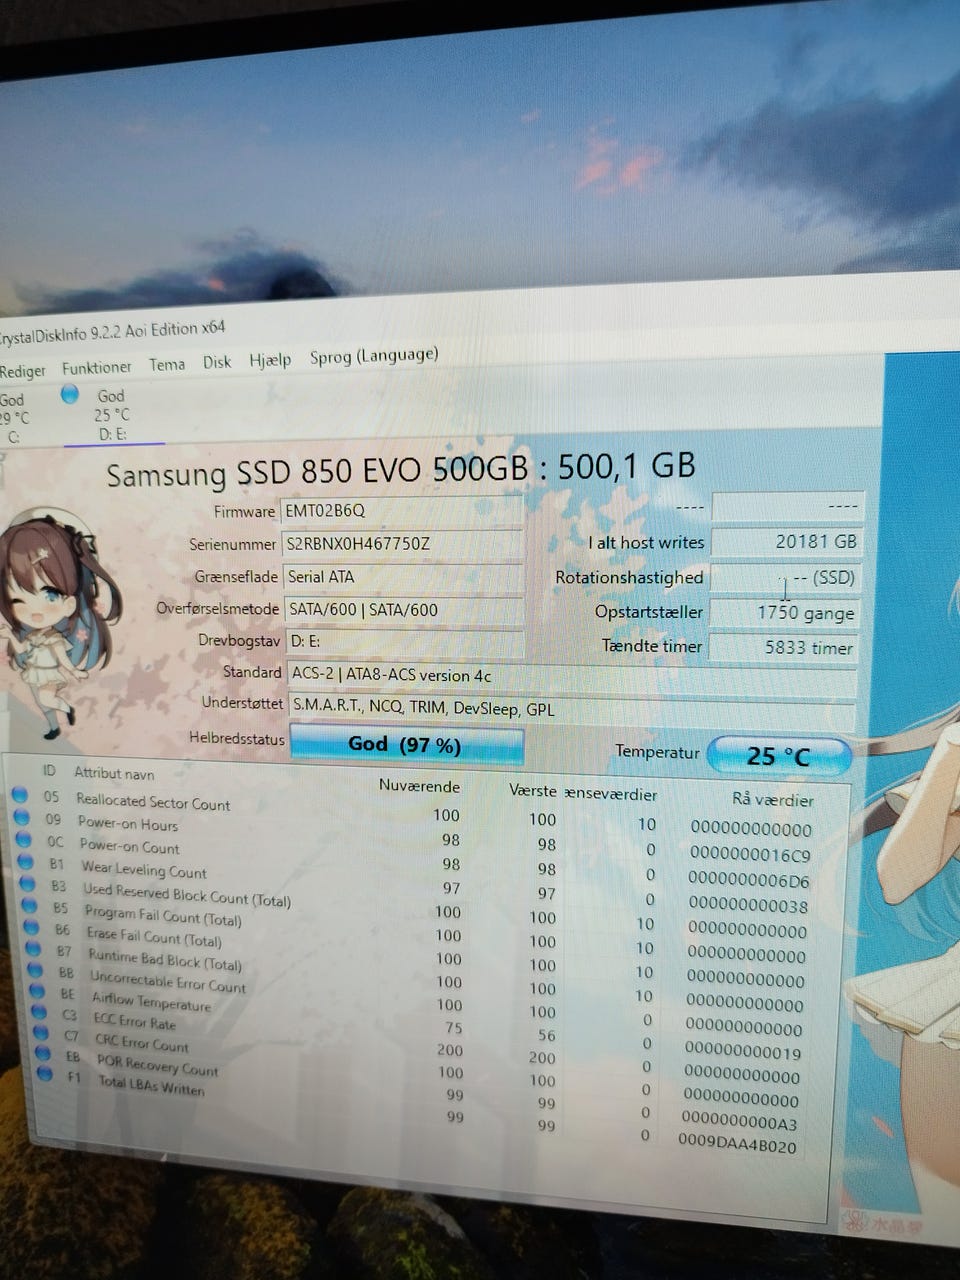This screenshot has width=960, height=1280.
Task: Open the Hjælp menu
Action: [x=270, y=360]
